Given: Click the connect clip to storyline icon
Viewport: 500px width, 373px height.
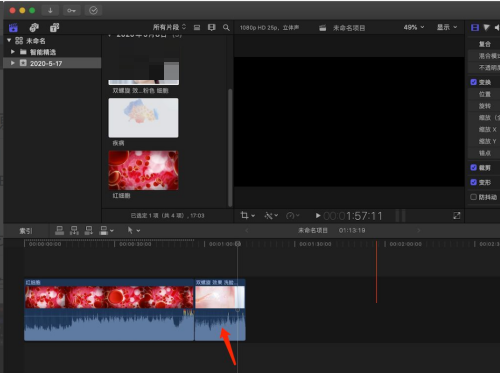Looking at the screenshot, I should [59, 230].
